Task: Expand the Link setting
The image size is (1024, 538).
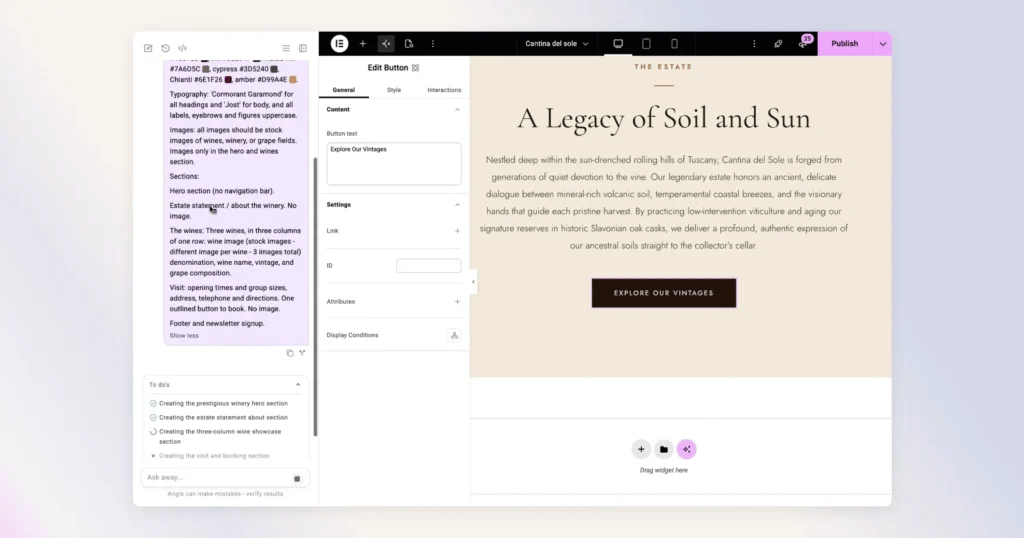Action: point(457,231)
